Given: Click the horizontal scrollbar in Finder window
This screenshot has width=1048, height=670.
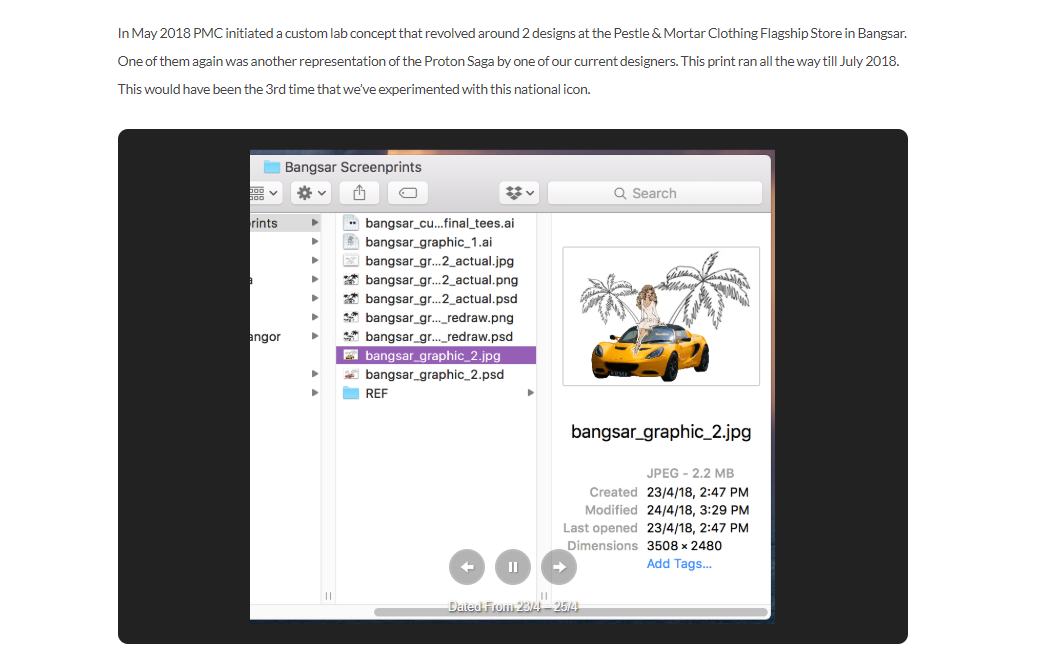Looking at the screenshot, I should pos(570,612).
